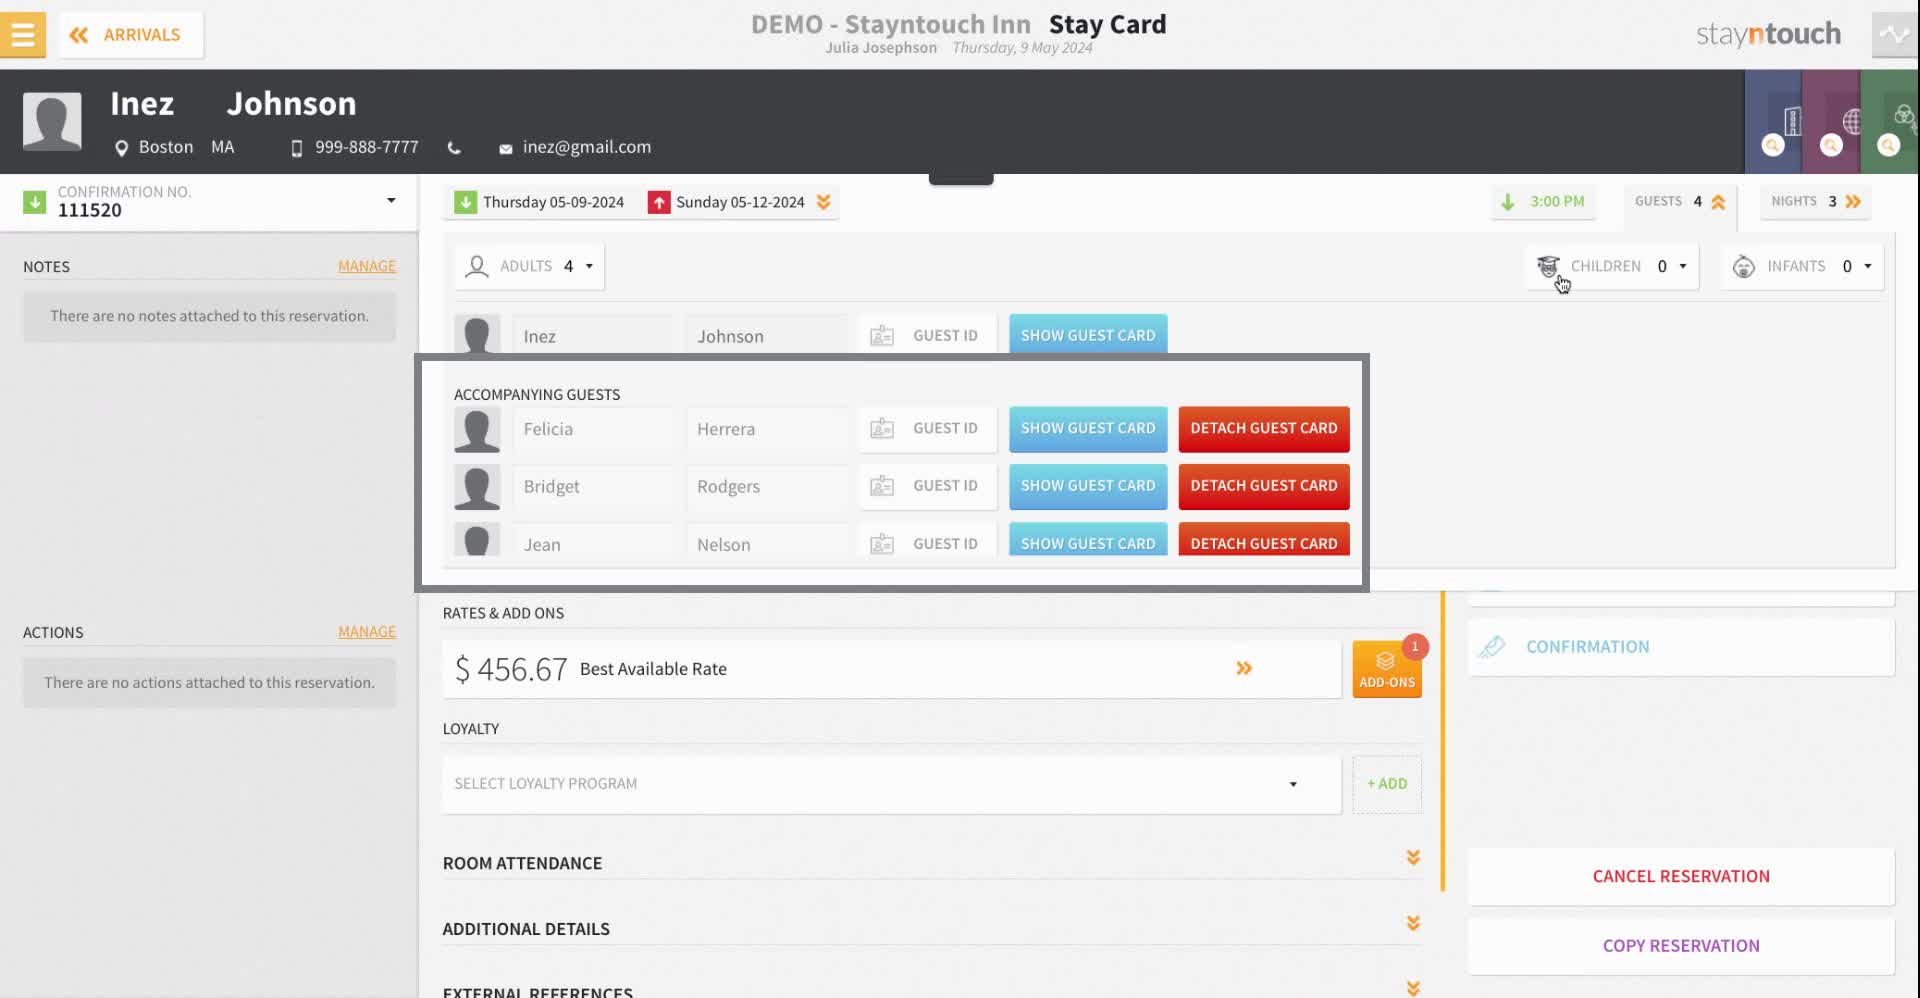Click Inez Johnson's profile avatar
This screenshot has width=1920, height=998.
[52, 122]
